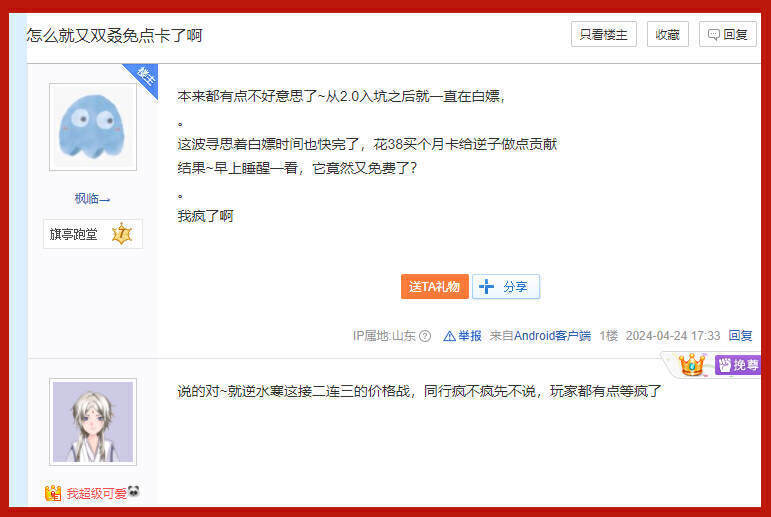771x517 pixels.
Task: Open the 枫临→ username profile link
Action: (92, 199)
